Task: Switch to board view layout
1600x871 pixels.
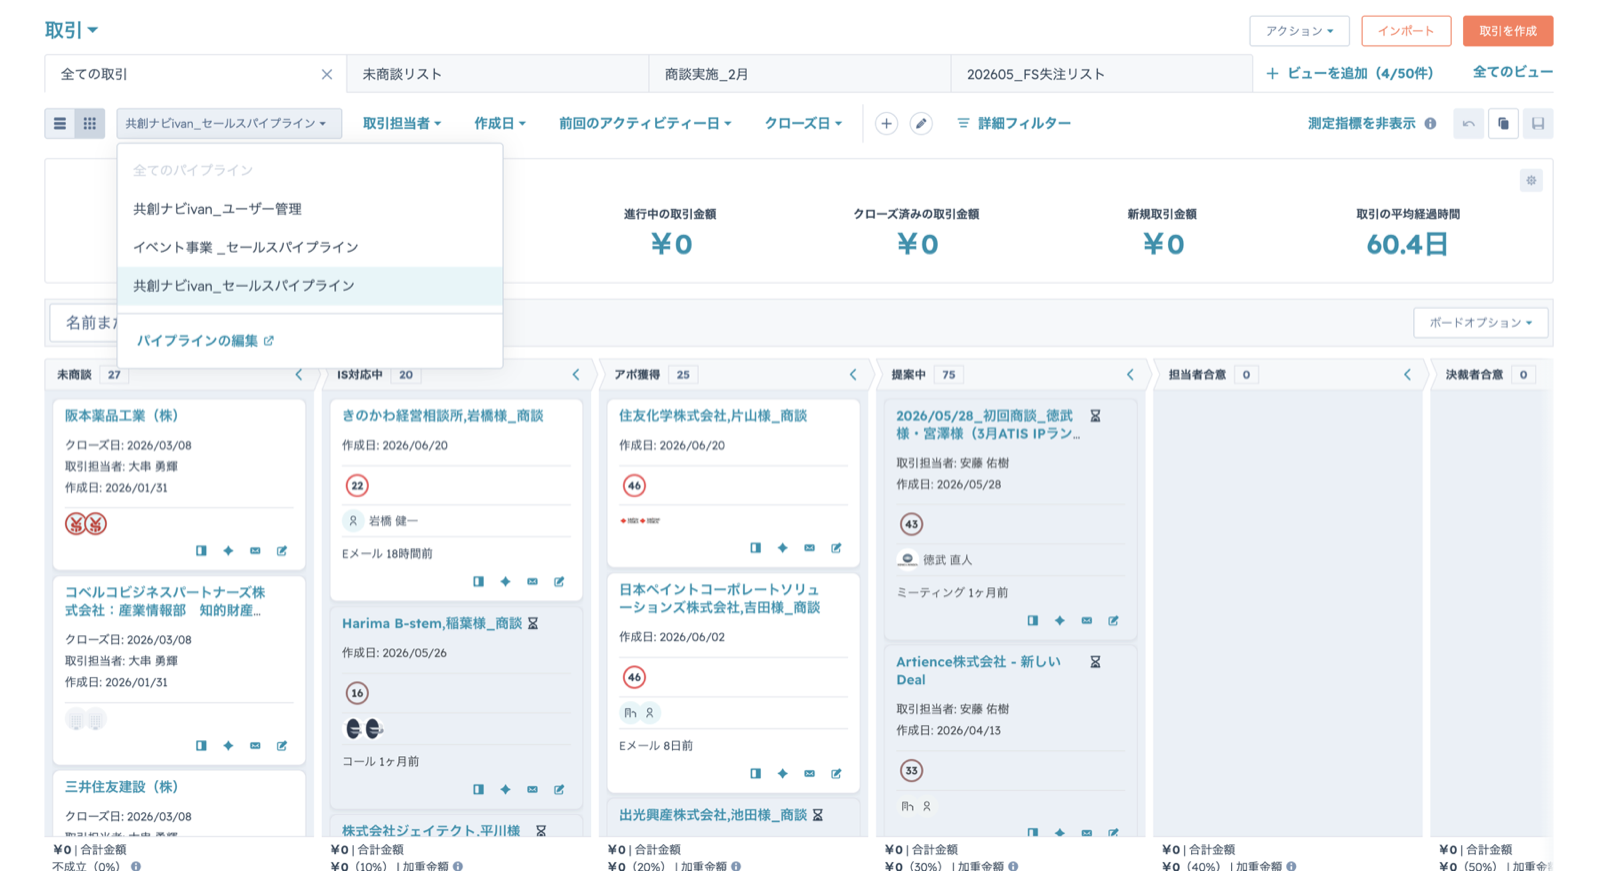Action: coord(89,124)
